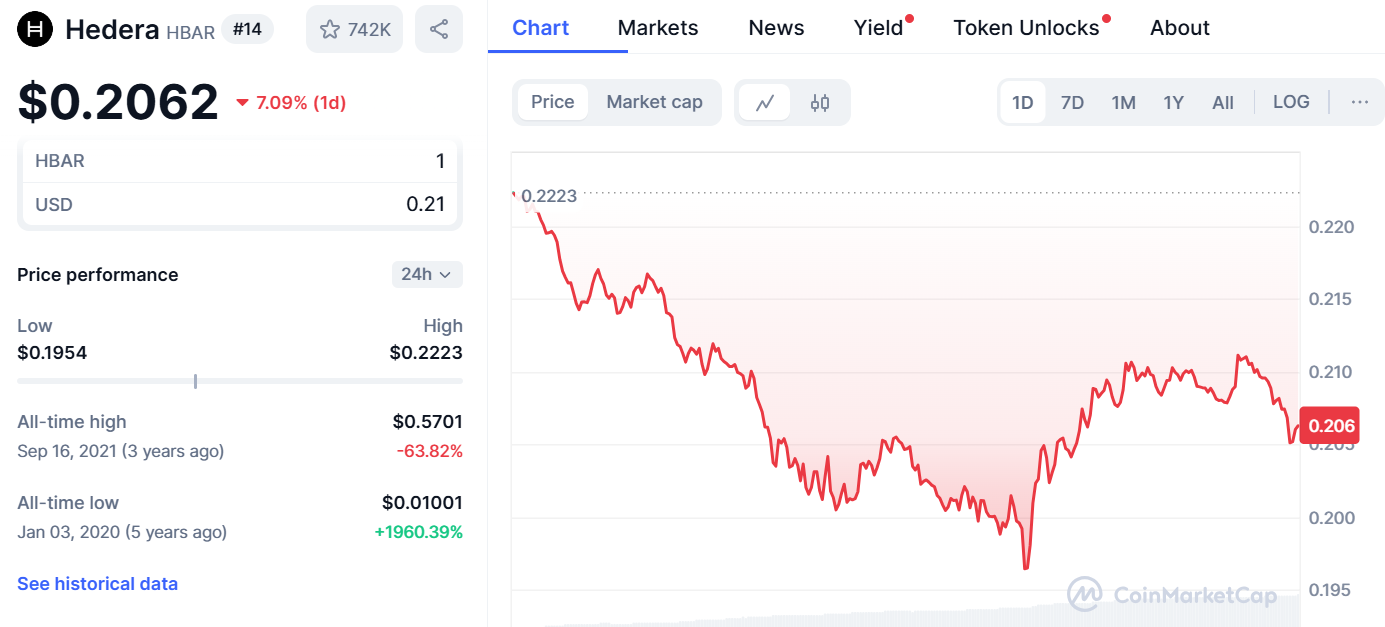Open Token Unlocks section

[x=1026, y=28]
